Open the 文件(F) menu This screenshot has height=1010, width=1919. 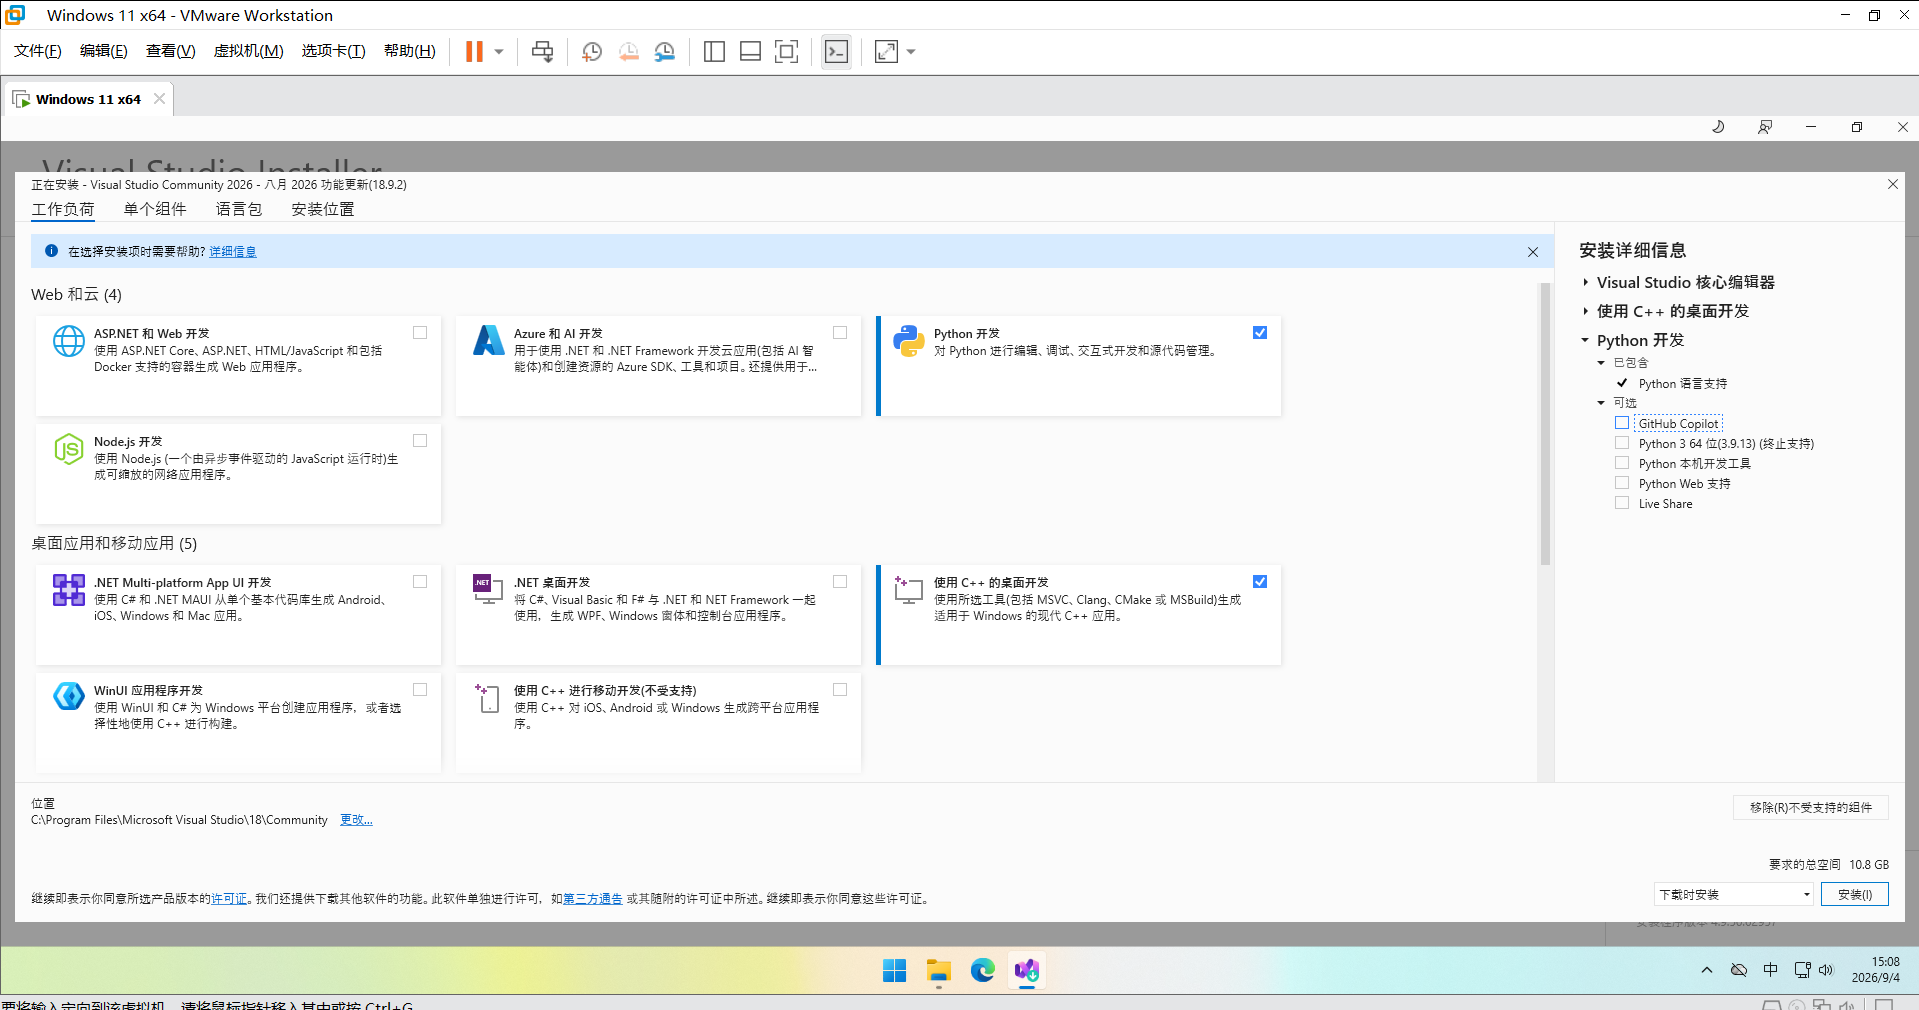pyautogui.click(x=38, y=51)
